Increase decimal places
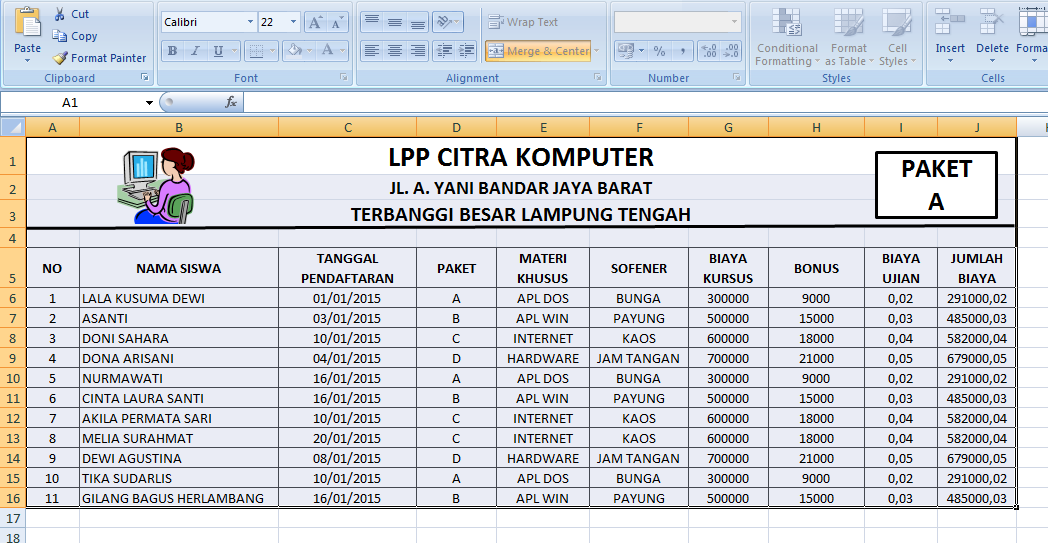This screenshot has height=543, width=1048. point(708,51)
